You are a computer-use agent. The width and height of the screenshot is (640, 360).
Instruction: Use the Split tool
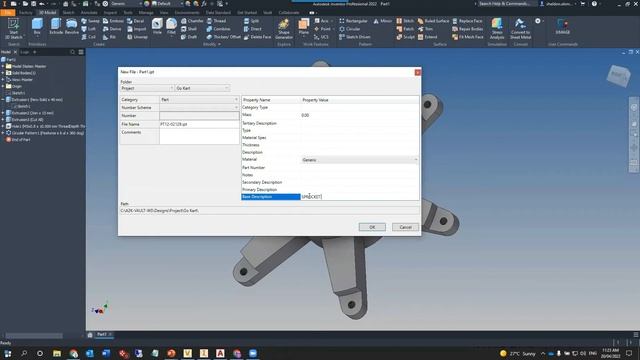251,21
